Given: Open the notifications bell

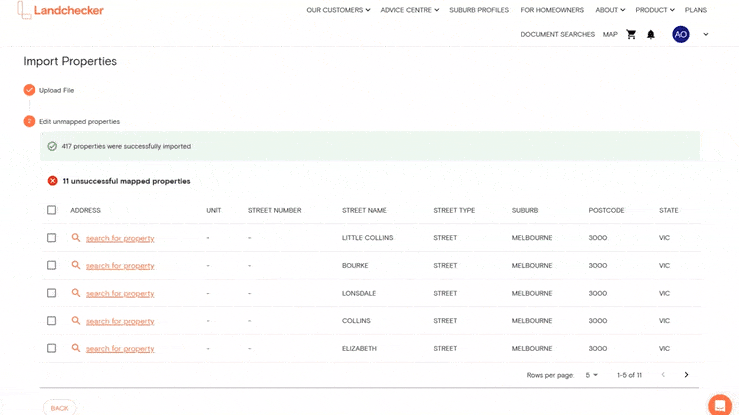Looking at the screenshot, I should tap(650, 34).
